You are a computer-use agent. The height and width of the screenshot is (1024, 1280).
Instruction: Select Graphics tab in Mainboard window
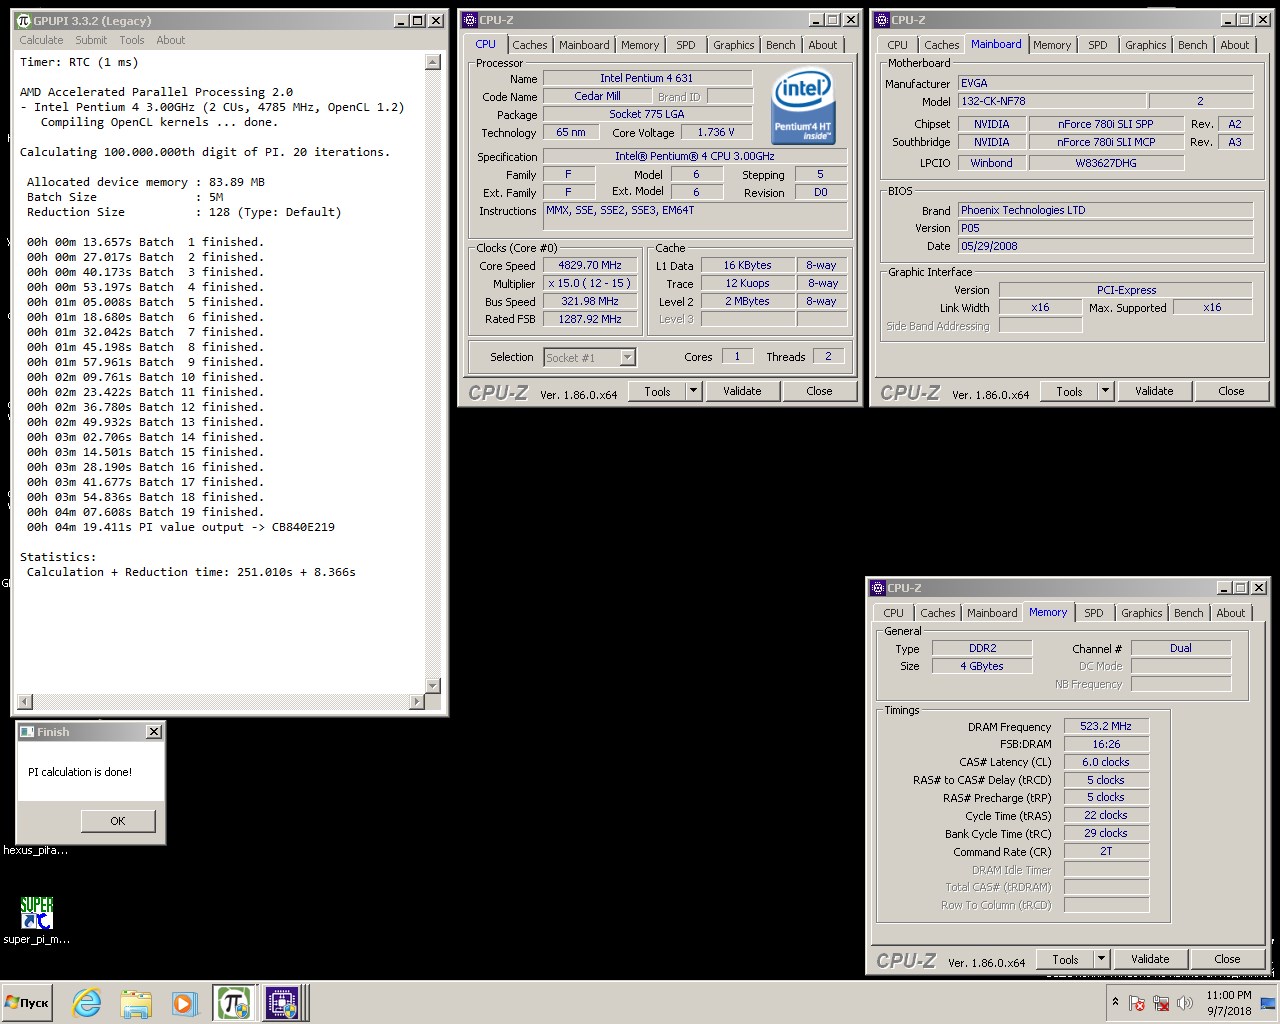(x=1146, y=45)
